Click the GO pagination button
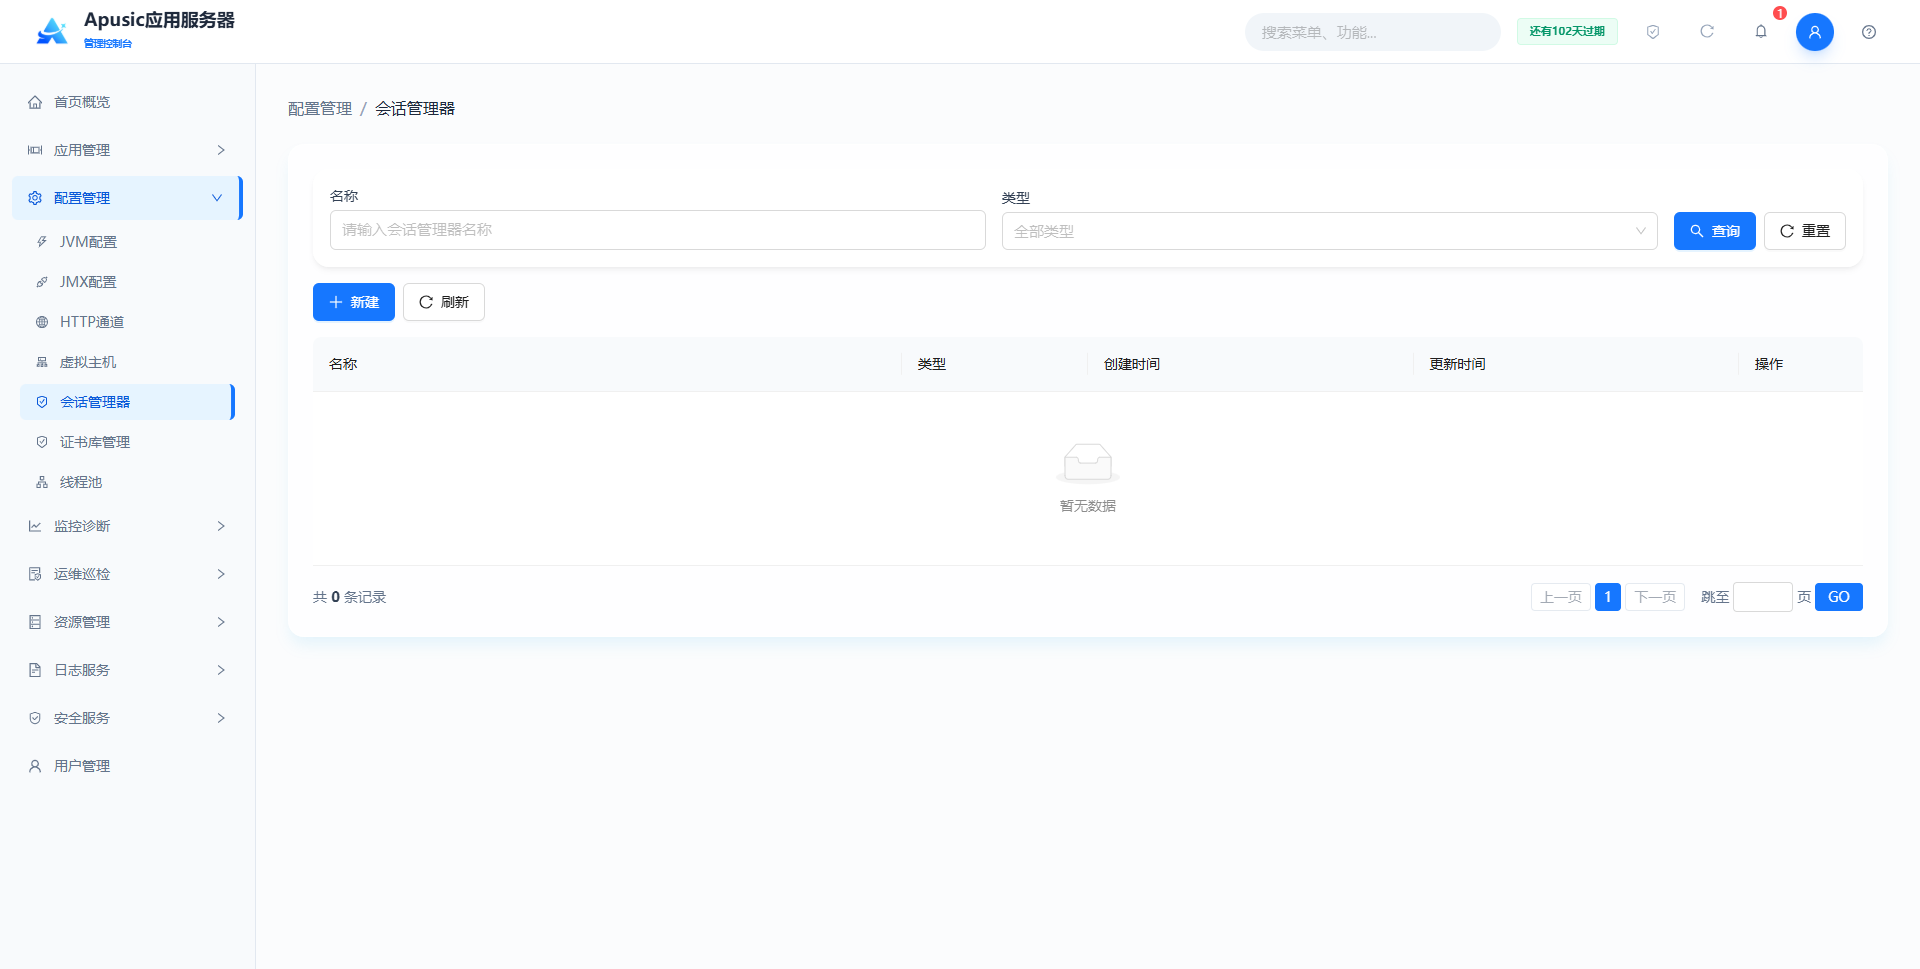Screen dimensions: 1920x969 click(x=1838, y=597)
